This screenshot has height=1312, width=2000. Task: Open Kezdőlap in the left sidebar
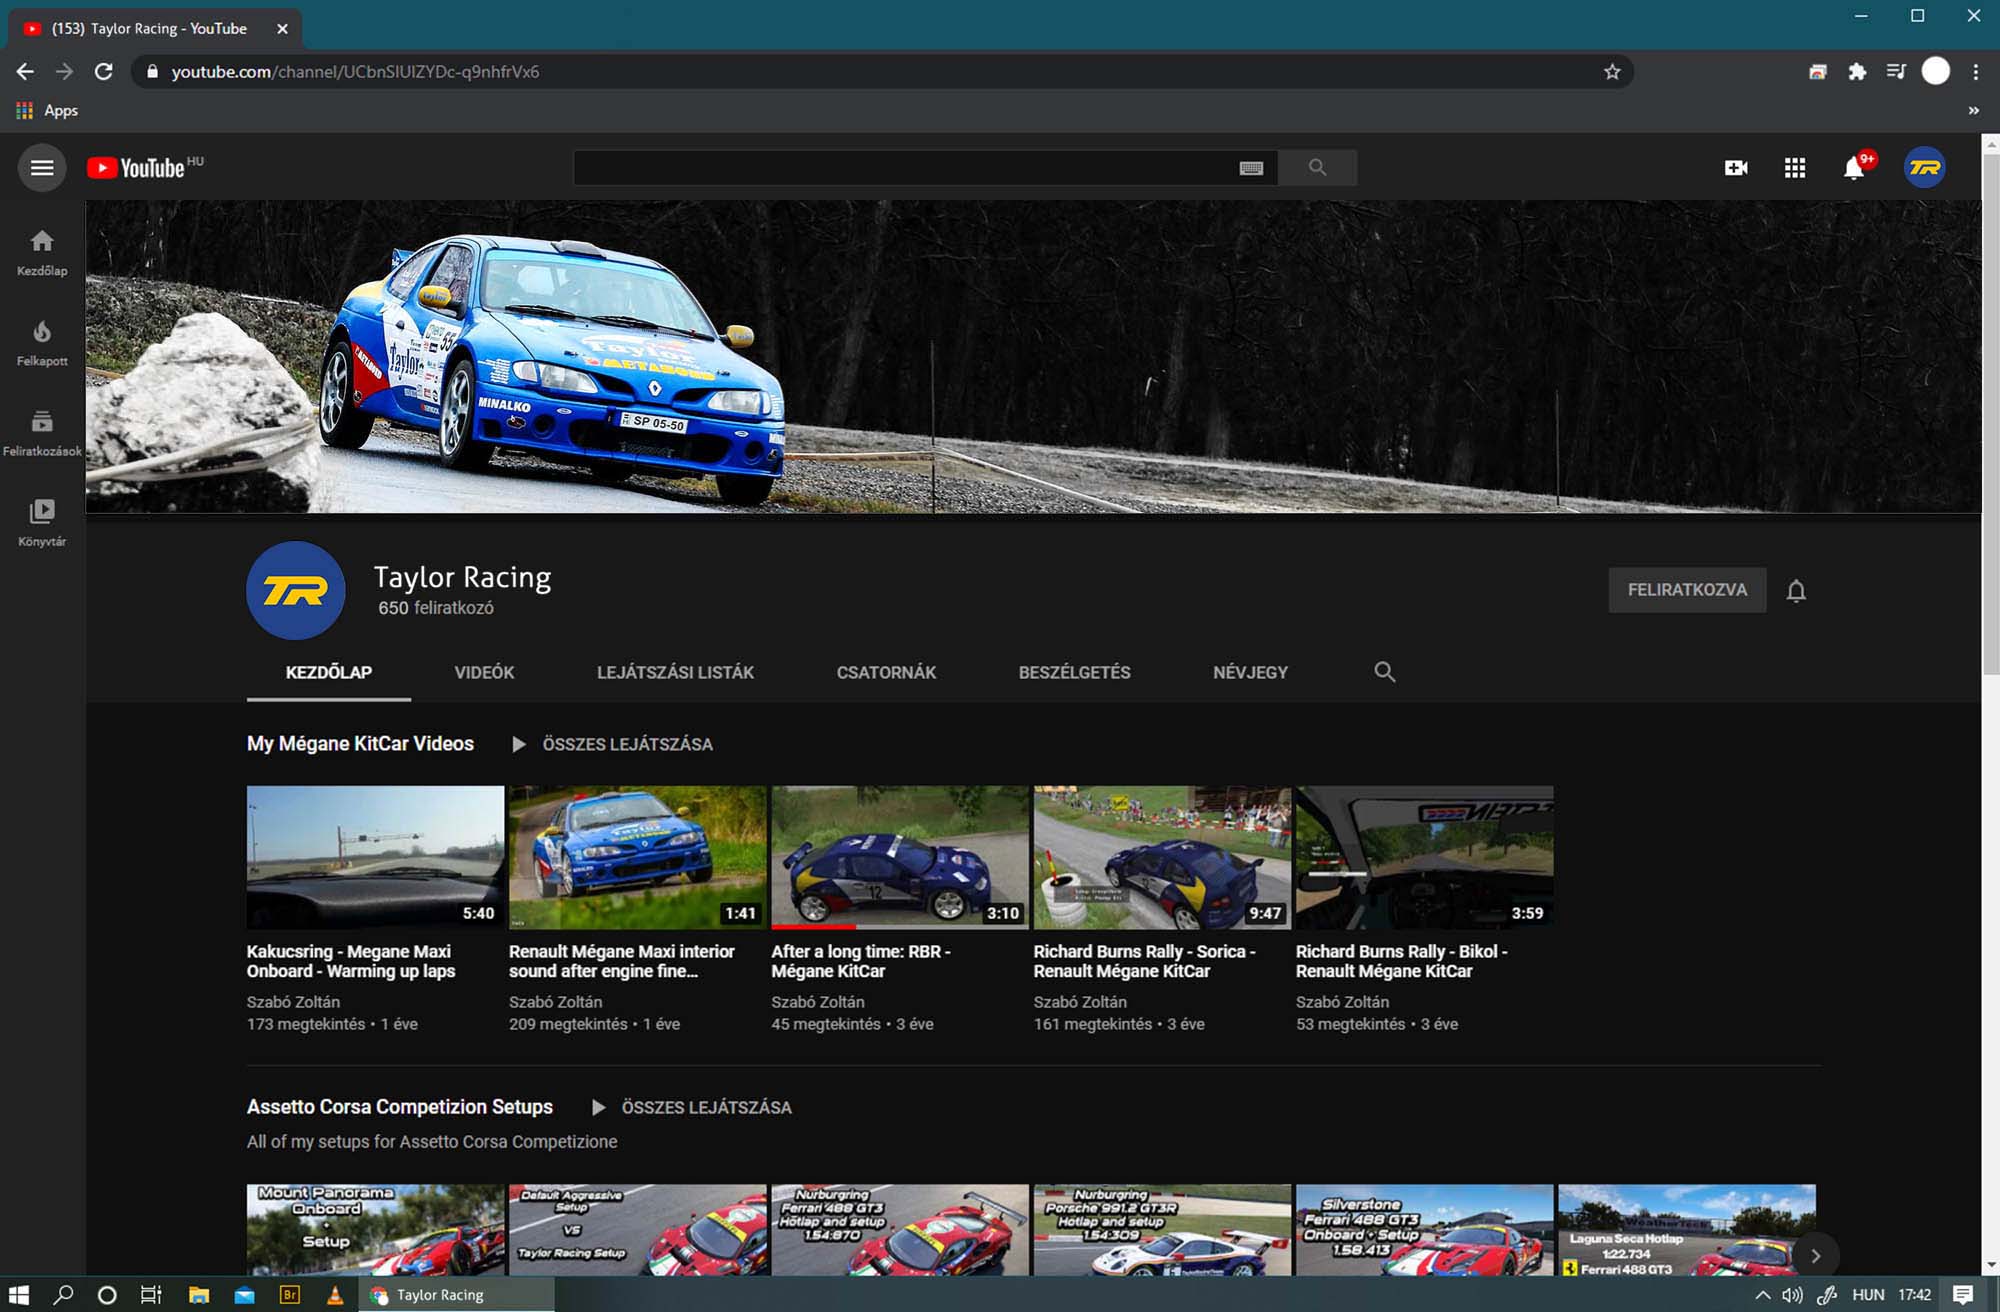[x=42, y=252]
